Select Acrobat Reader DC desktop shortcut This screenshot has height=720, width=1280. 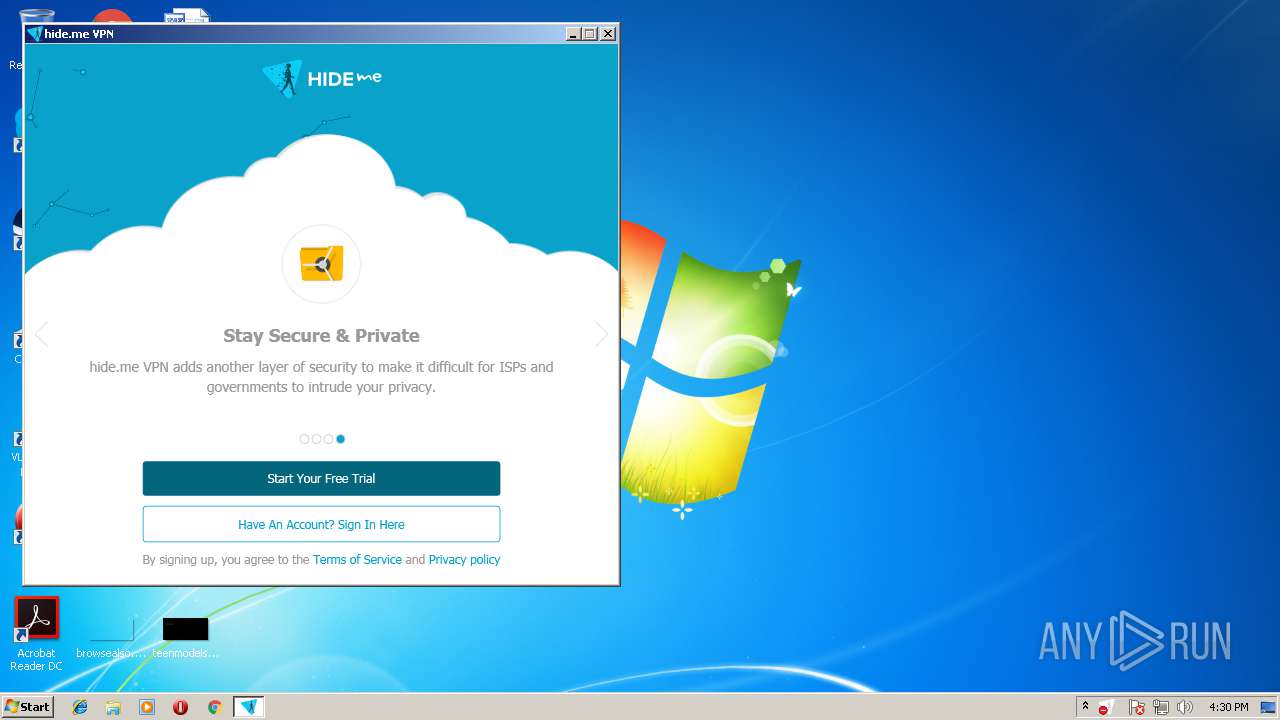pos(36,635)
